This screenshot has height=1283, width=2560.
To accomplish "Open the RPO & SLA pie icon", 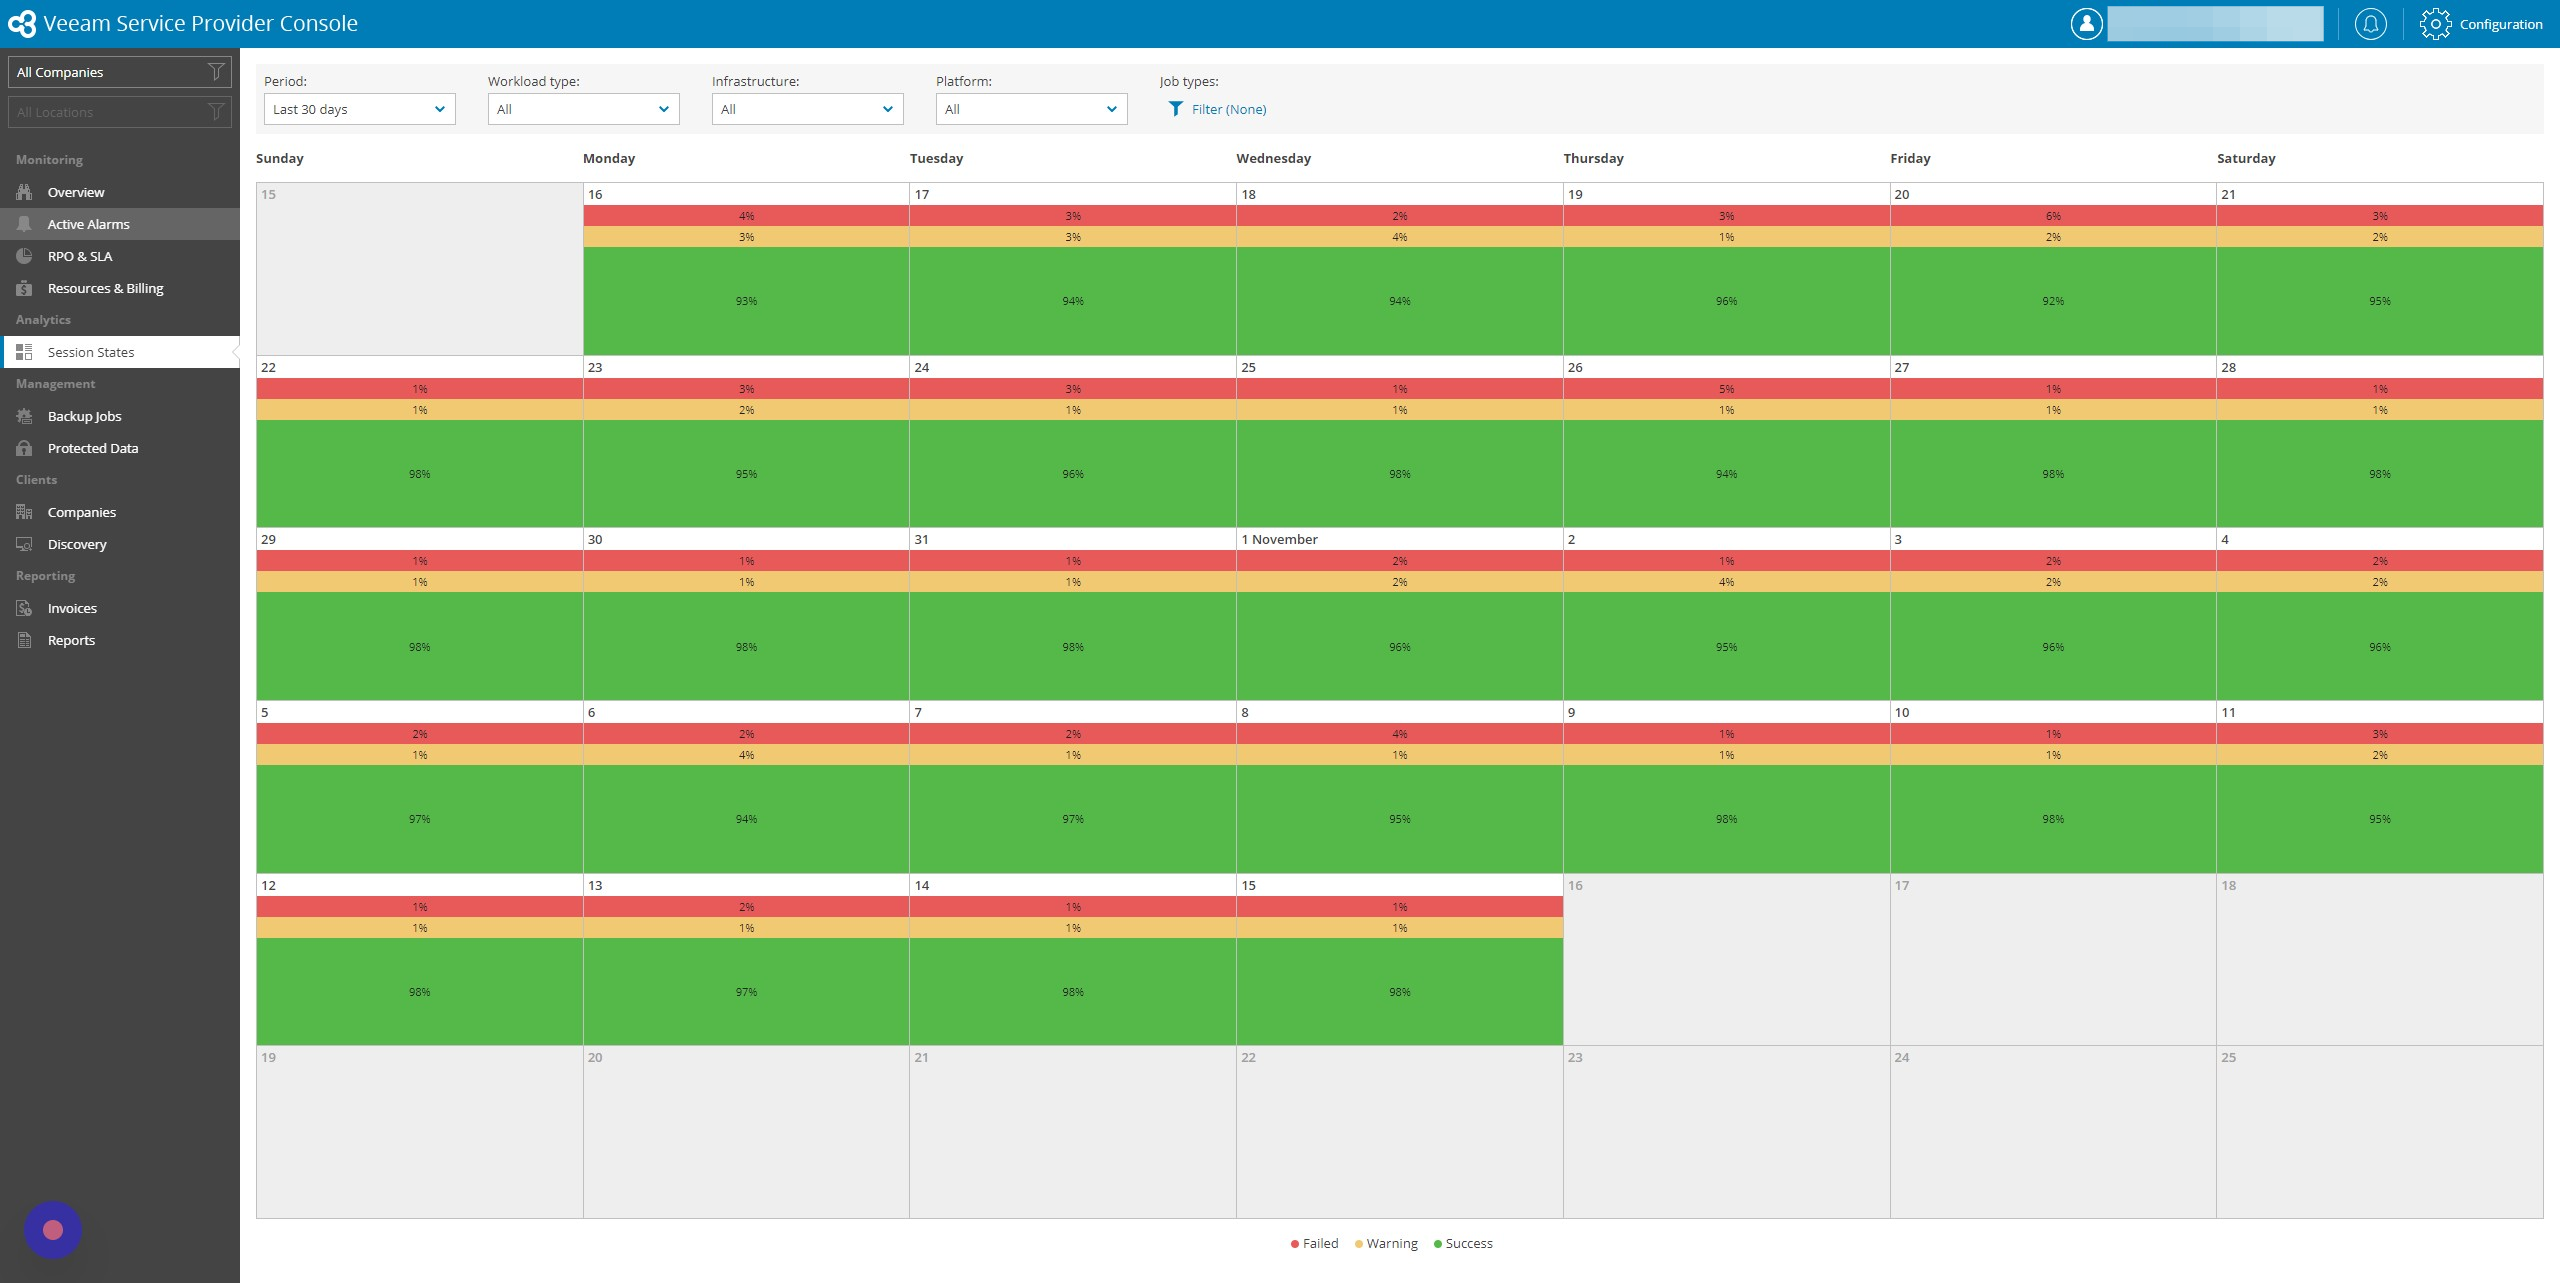I will coord(24,256).
